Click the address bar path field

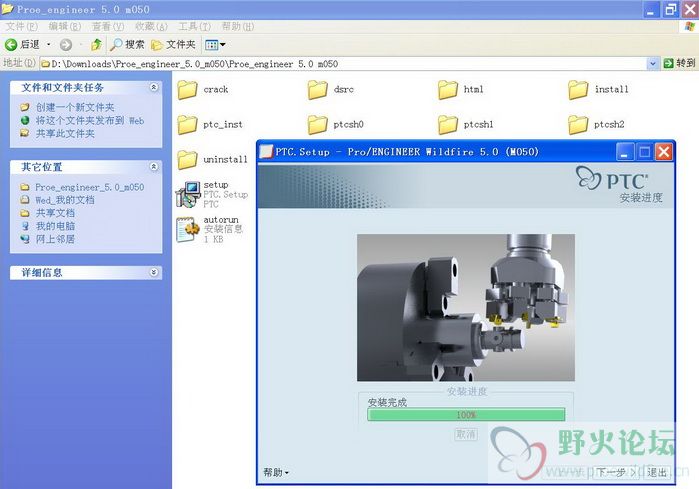(343, 64)
